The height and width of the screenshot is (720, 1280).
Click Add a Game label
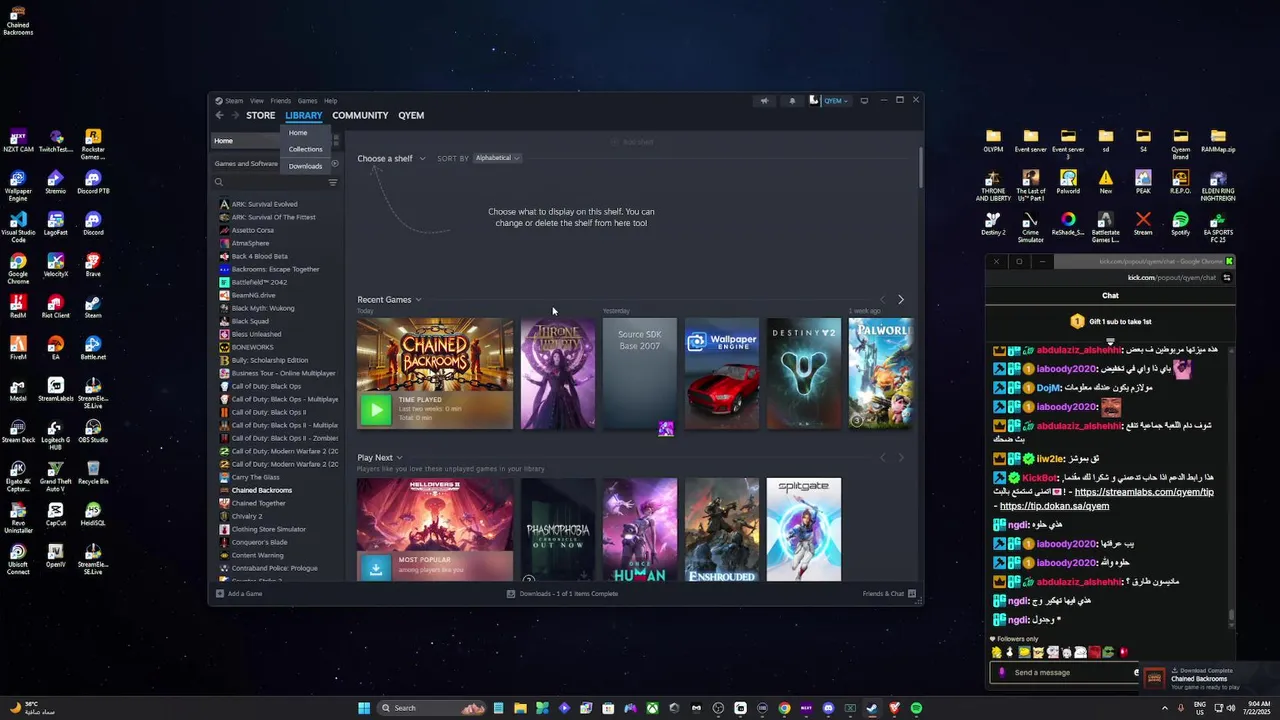click(245, 593)
